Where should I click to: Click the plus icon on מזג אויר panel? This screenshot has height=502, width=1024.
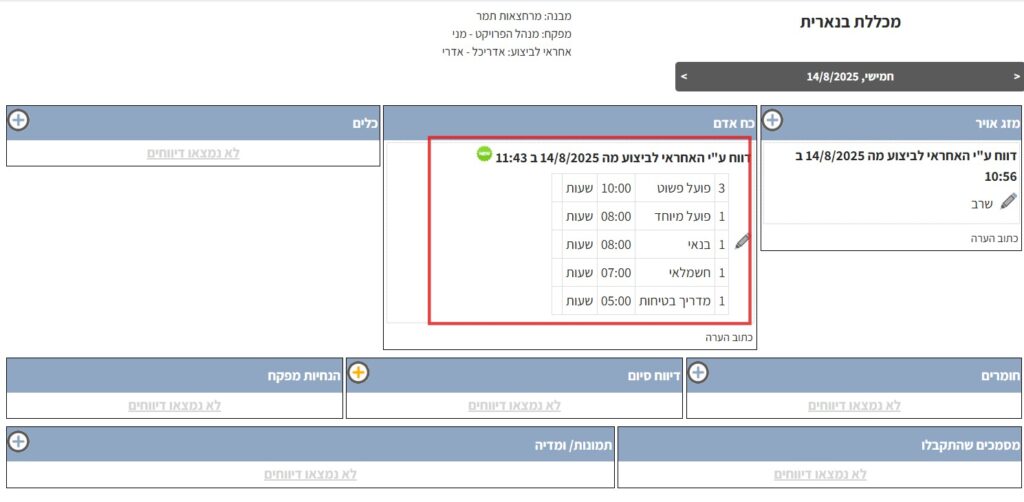(772, 121)
